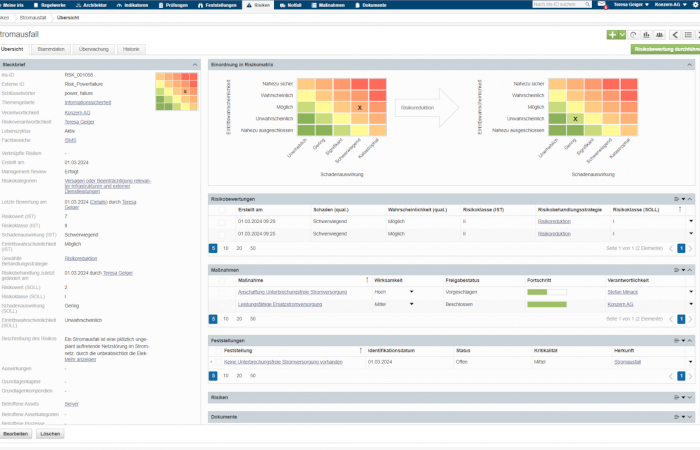Click the green plus add icon
This screenshot has height=450, width=700.
611,34
